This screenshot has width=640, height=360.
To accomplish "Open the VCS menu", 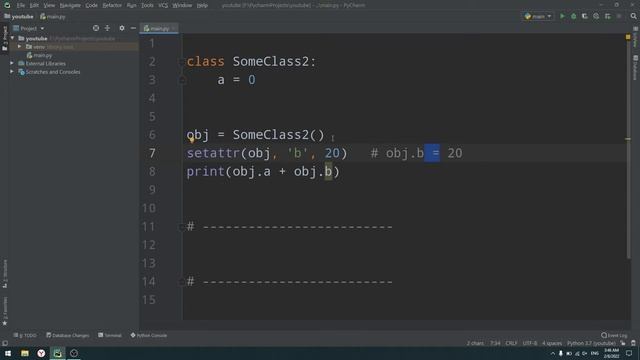I will click(163, 5).
